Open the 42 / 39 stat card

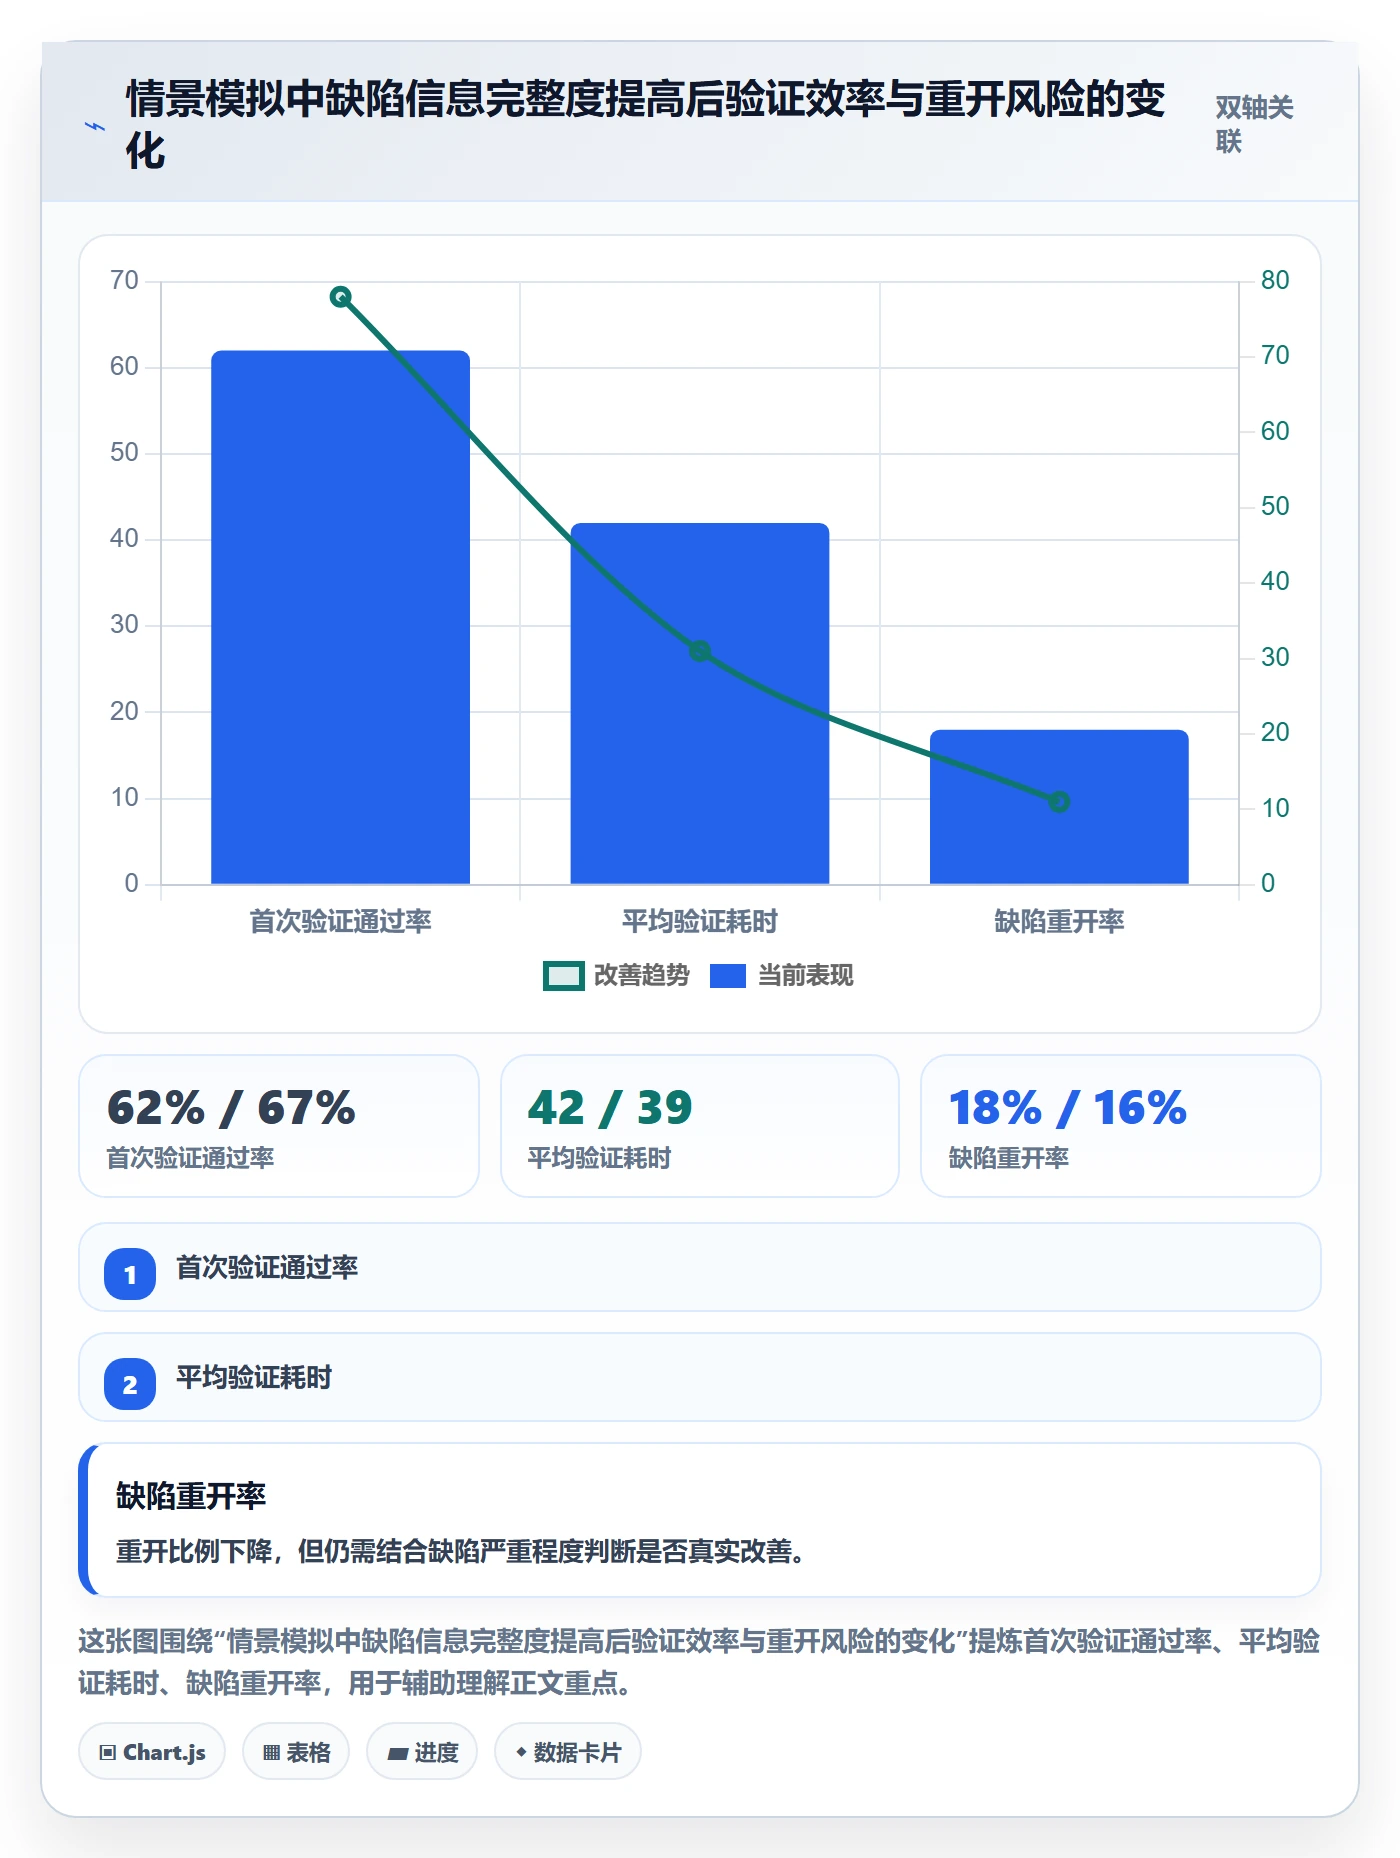(700, 1126)
